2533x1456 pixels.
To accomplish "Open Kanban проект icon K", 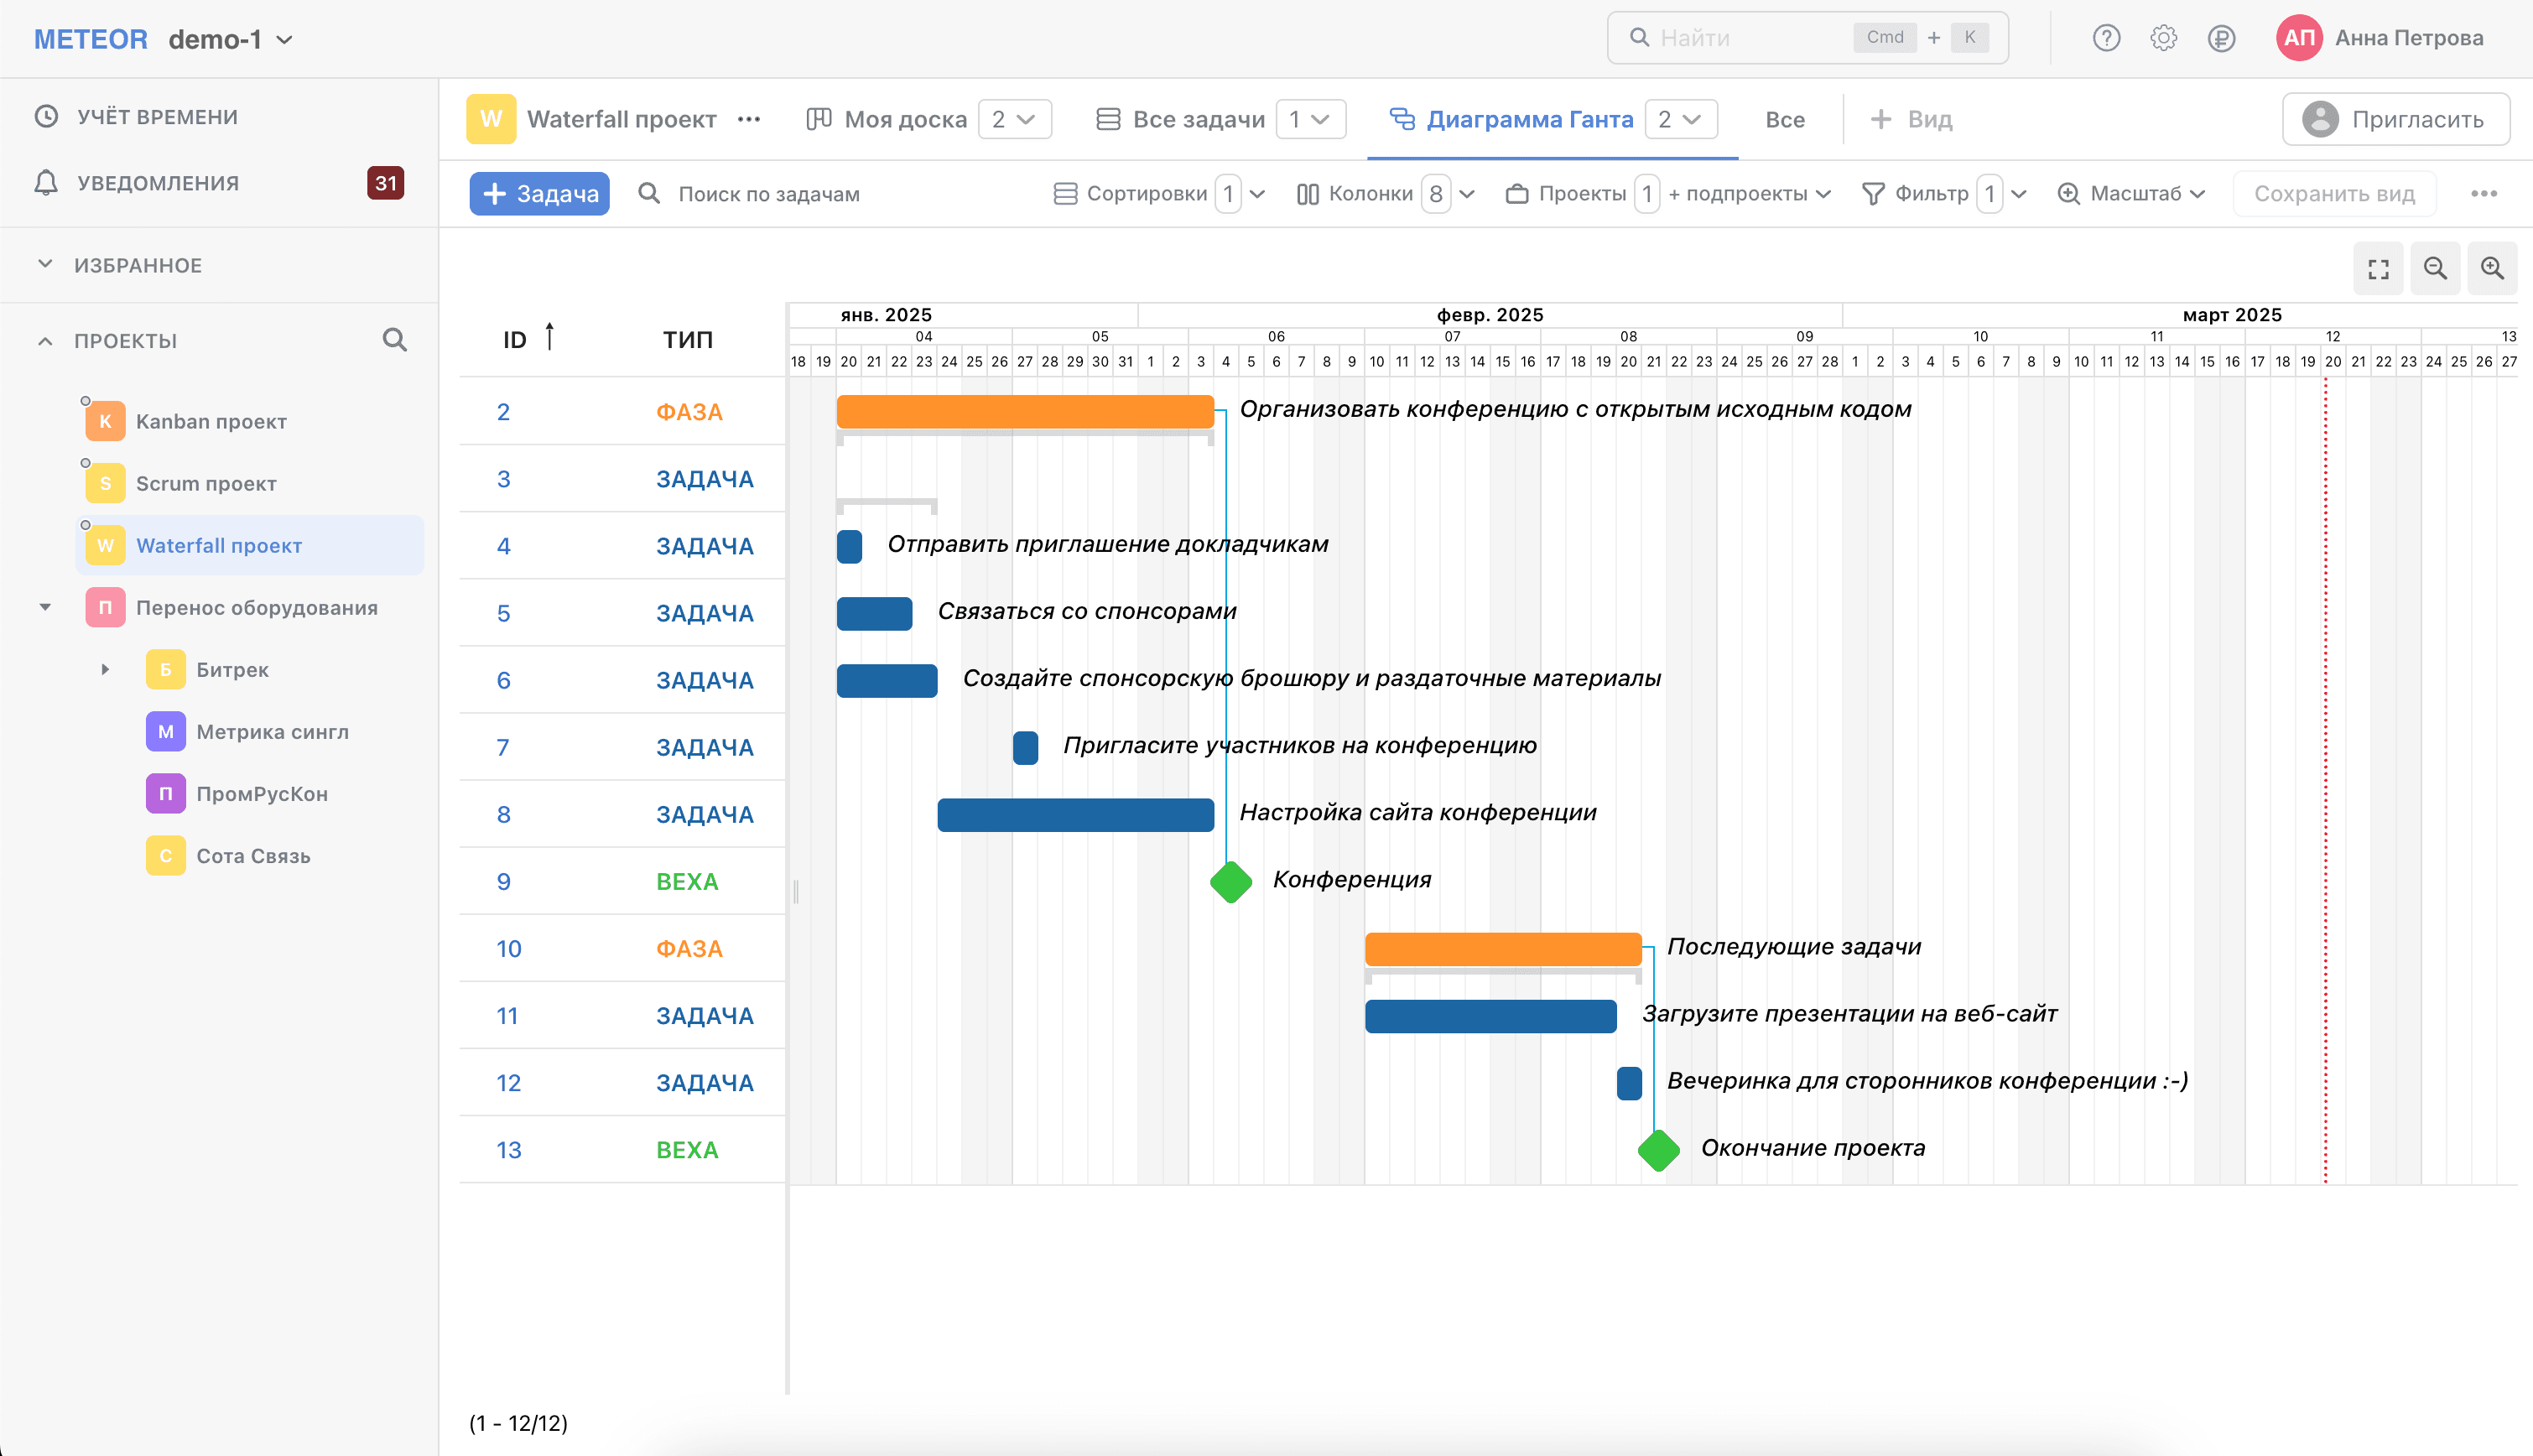I will click(x=105, y=421).
